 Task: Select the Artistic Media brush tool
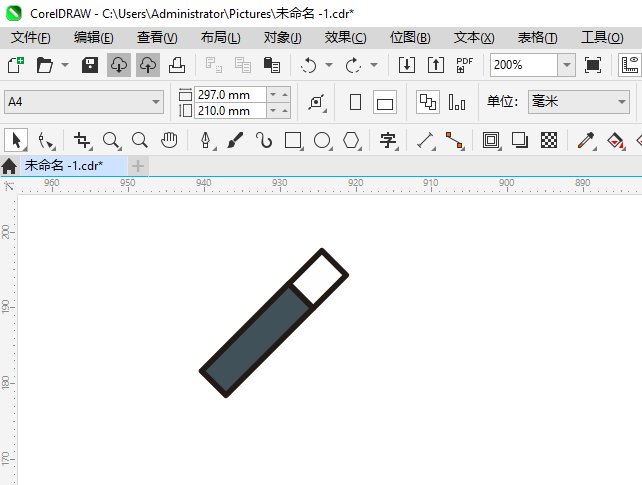point(235,140)
